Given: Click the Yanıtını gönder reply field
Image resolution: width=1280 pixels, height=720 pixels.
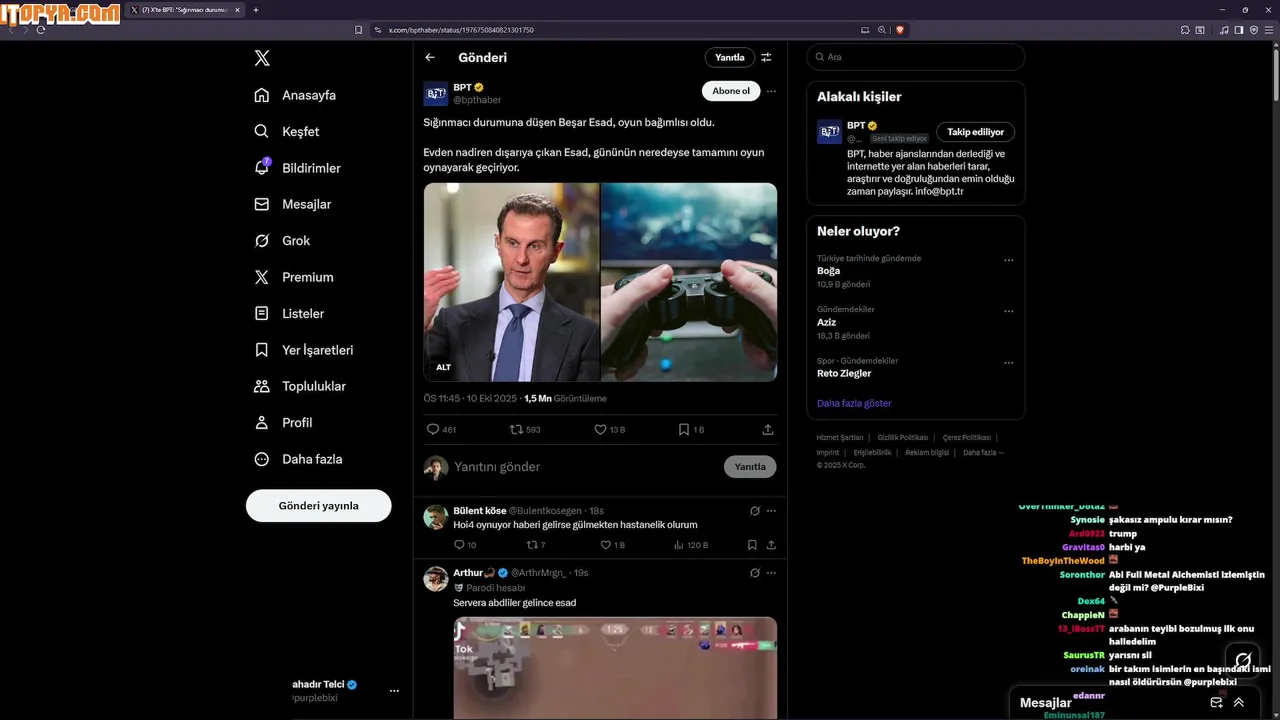Looking at the screenshot, I should pos(585,467).
